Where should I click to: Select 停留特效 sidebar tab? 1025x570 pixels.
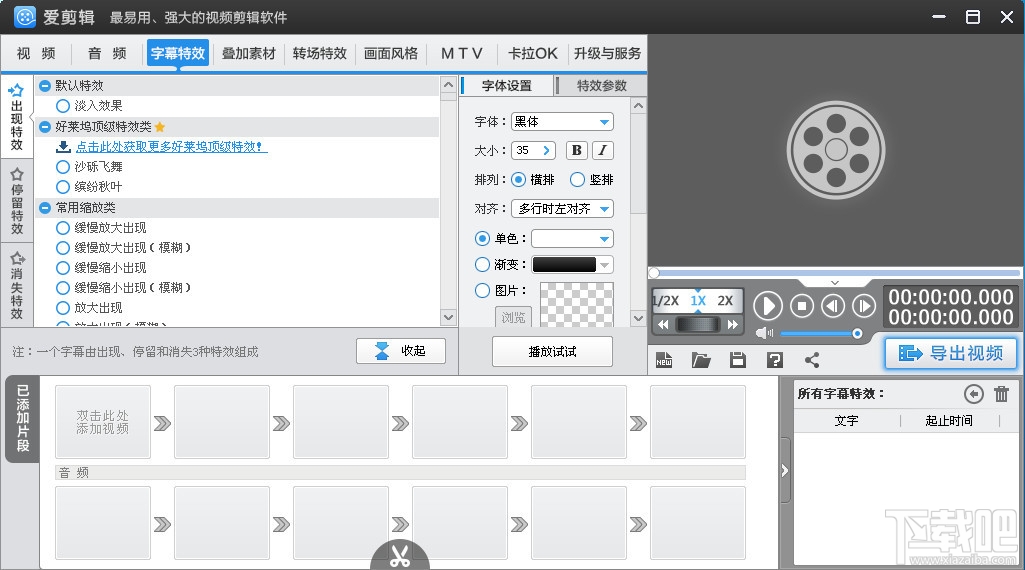(x=17, y=201)
